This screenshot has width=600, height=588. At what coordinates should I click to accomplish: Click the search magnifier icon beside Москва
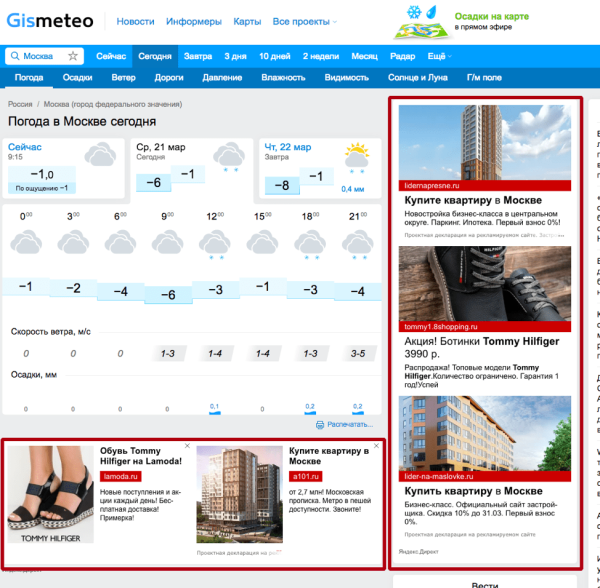pos(15,57)
